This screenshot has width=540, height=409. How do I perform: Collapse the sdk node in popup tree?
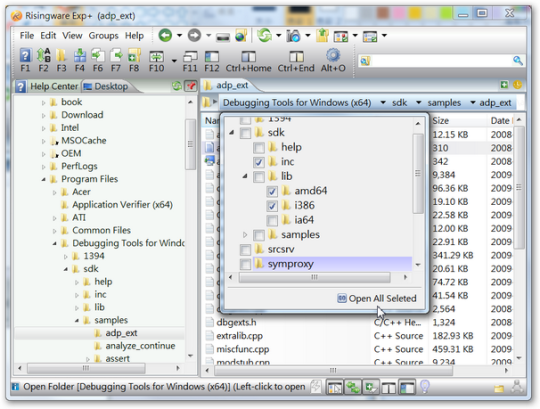click(x=232, y=132)
